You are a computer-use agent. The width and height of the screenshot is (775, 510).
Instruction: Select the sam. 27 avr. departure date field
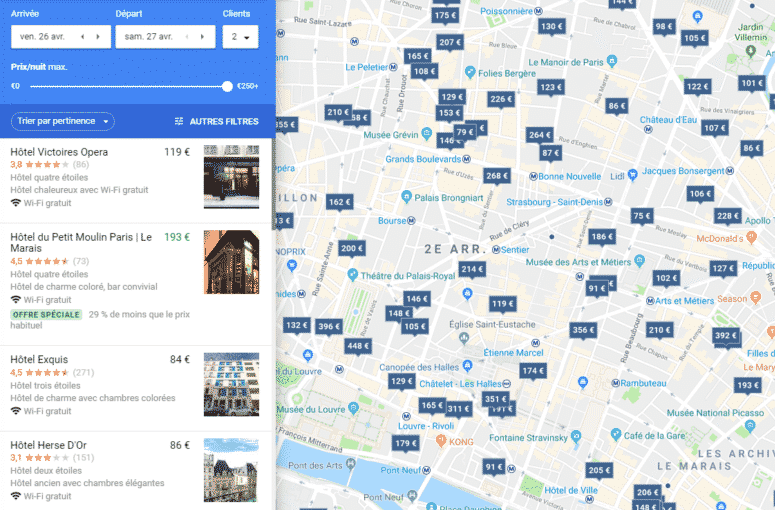(x=165, y=37)
